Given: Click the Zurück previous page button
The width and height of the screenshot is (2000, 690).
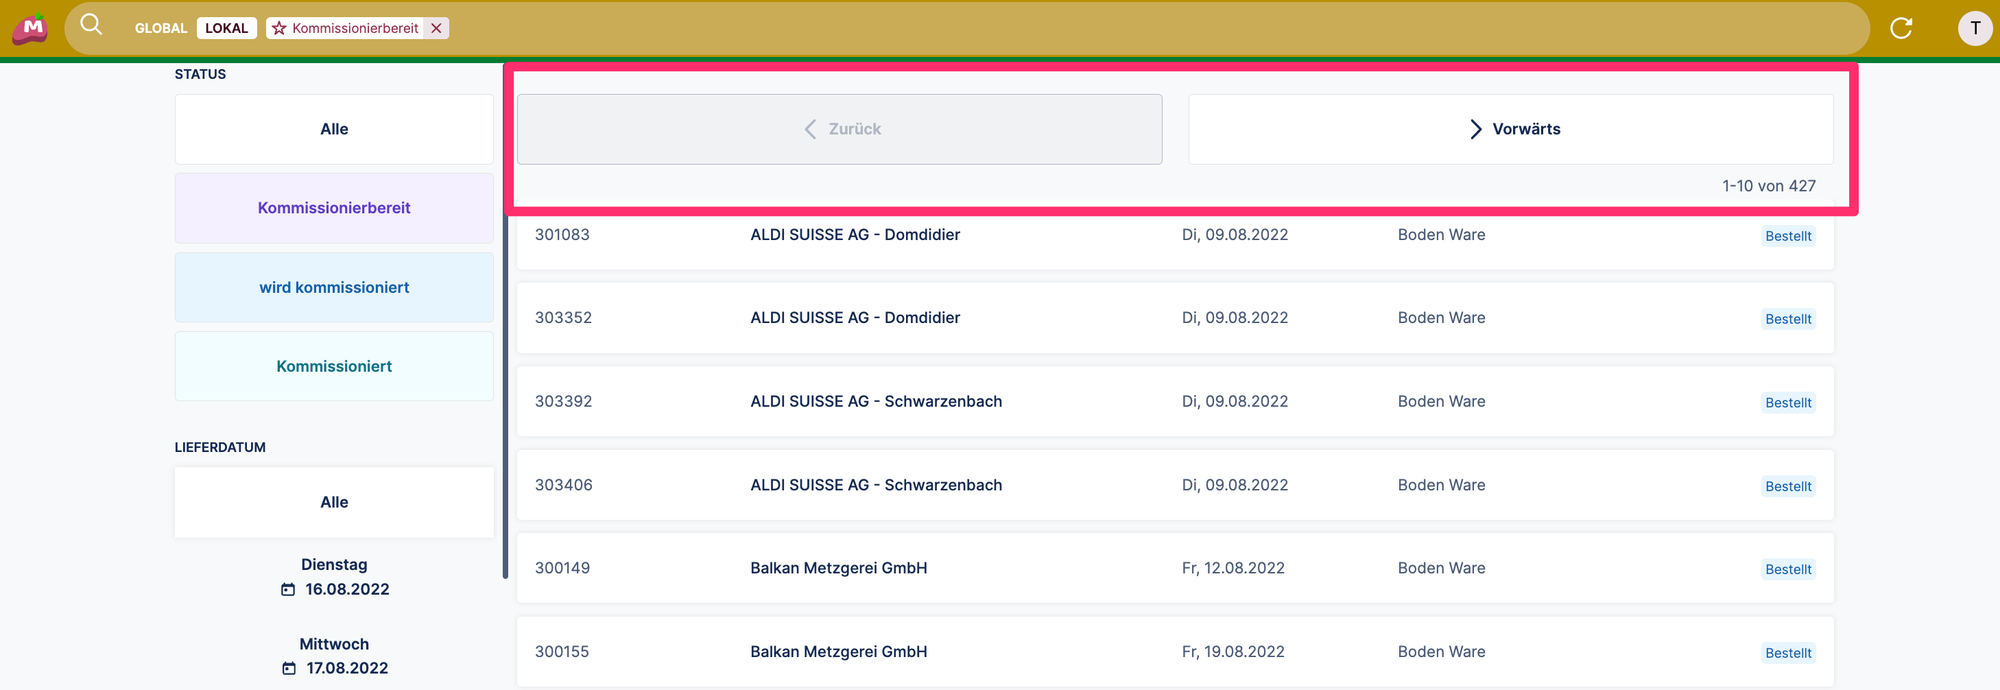Looking at the screenshot, I should tap(839, 129).
